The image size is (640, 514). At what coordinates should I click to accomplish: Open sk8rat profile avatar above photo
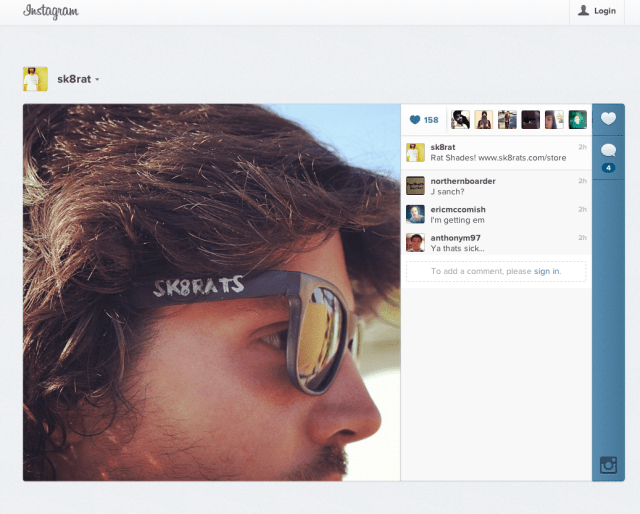(x=35, y=79)
